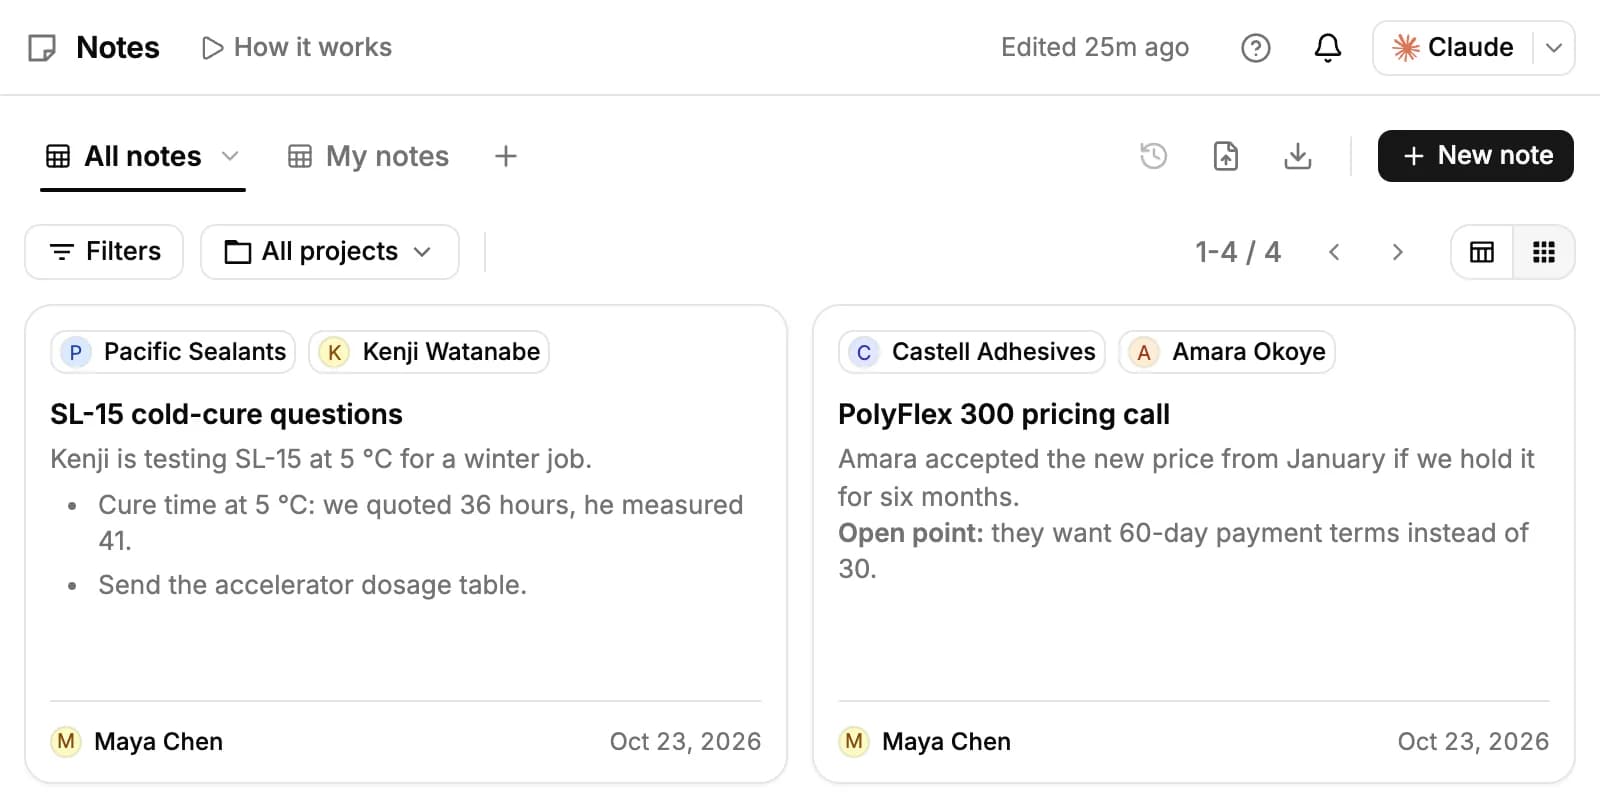This screenshot has height=796, width=1600.
Task: Click Maya Chen on the PolyFlex card
Action: [925, 741]
